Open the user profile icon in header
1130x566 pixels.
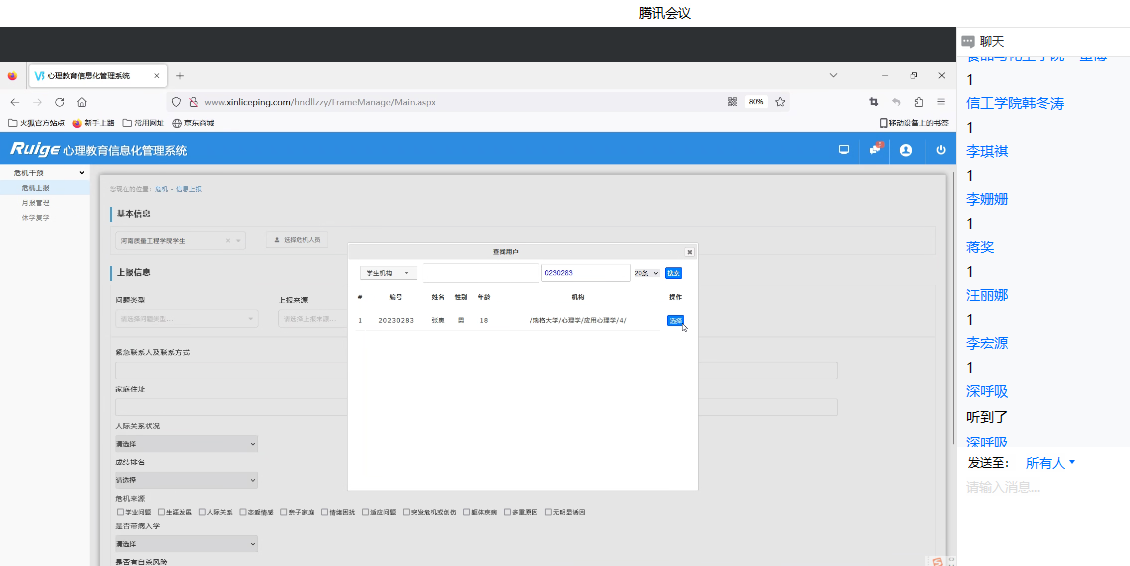click(906, 150)
